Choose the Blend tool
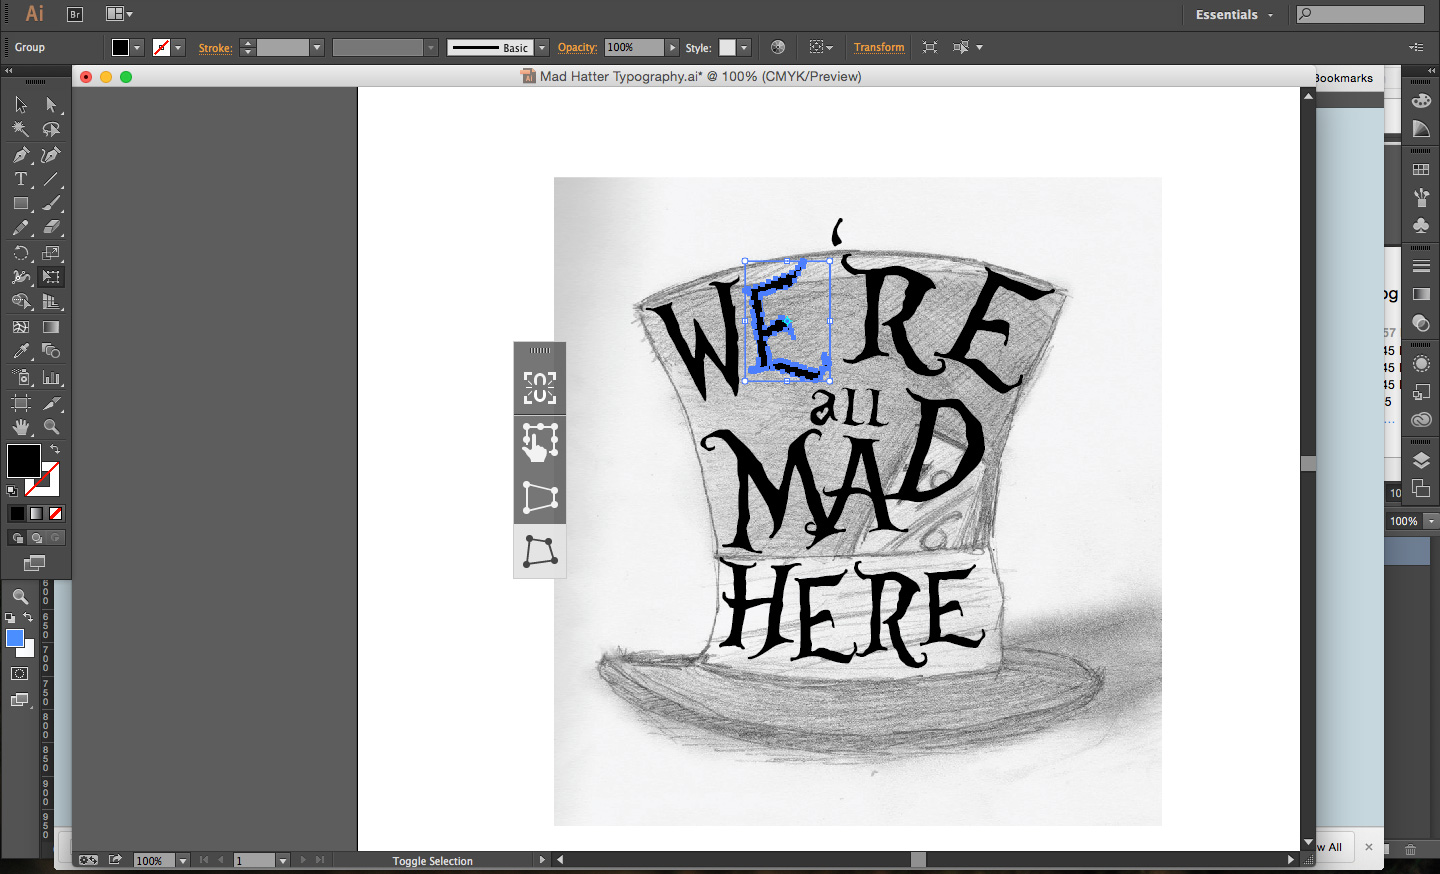This screenshot has width=1440, height=874. tap(51, 352)
